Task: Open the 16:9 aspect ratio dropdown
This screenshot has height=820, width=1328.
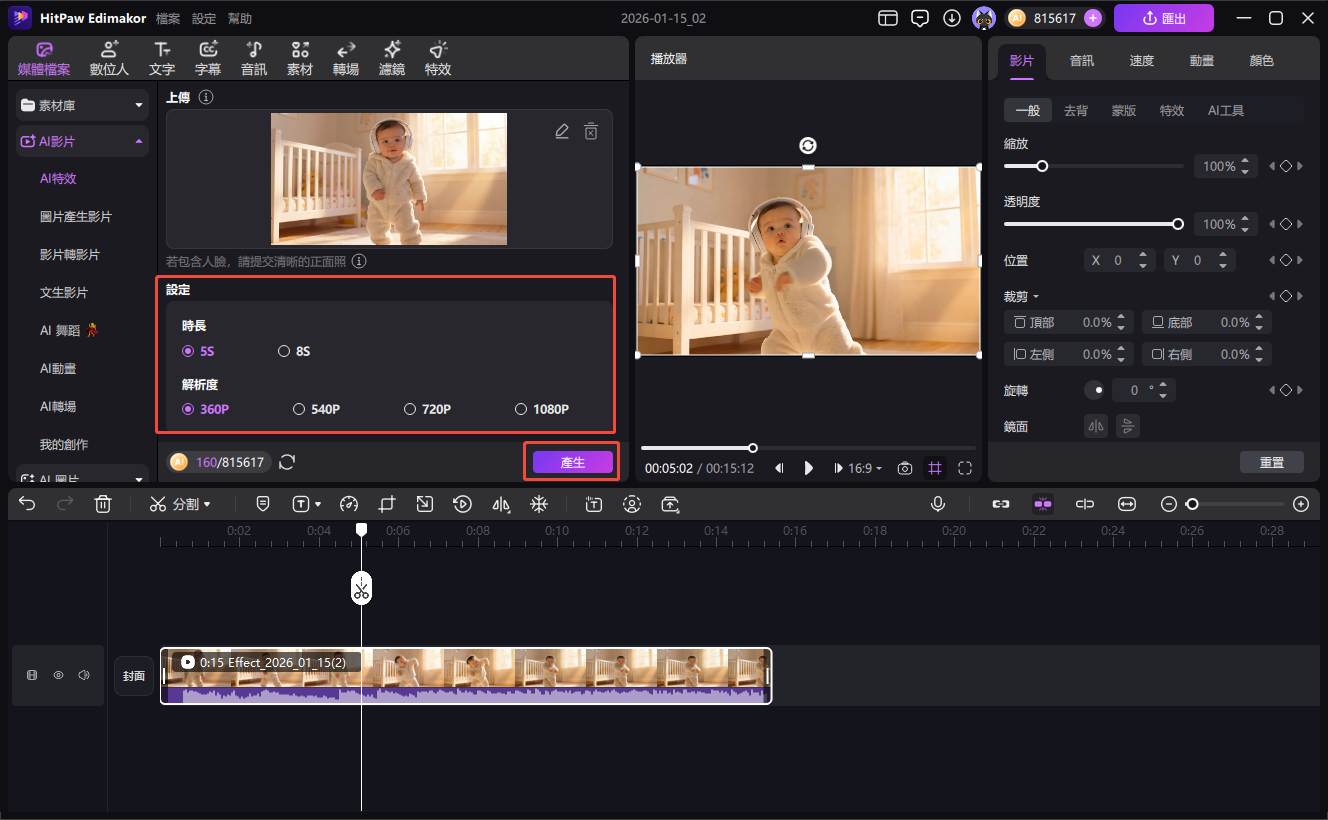Action: coord(865,468)
